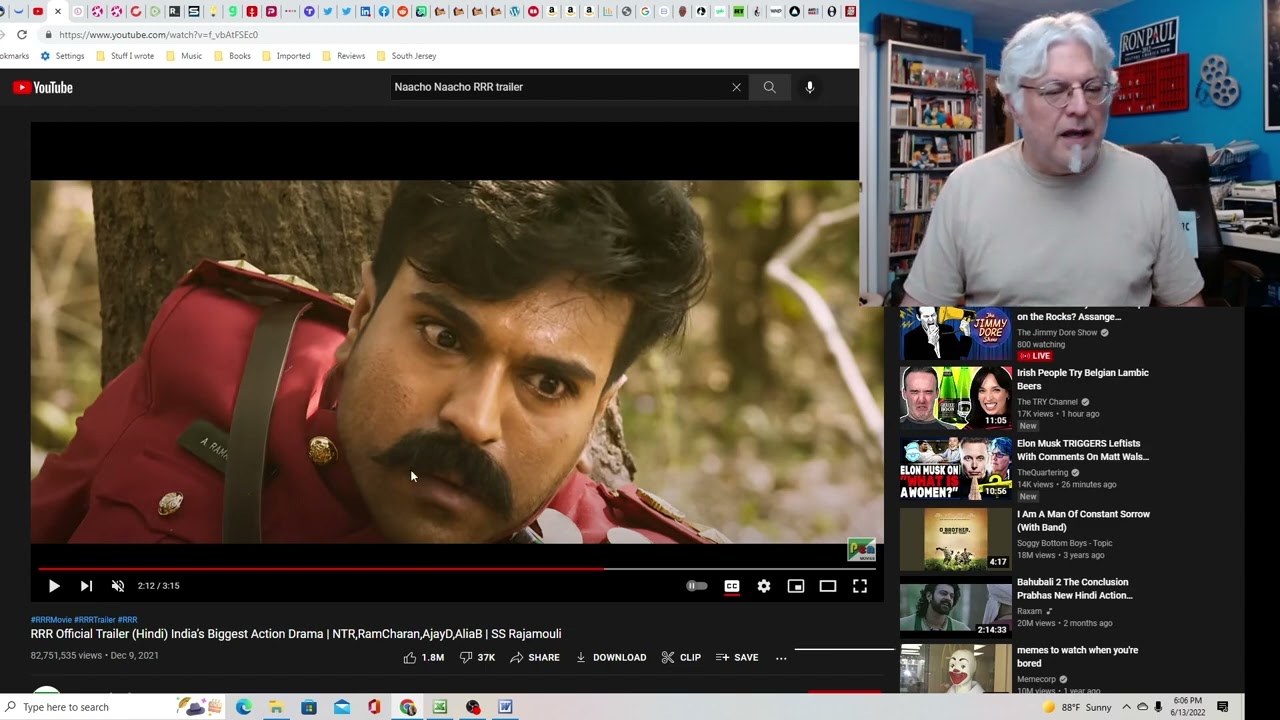Start voice search with microphone icon
This screenshot has height=720, width=1280.
[810, 87]
